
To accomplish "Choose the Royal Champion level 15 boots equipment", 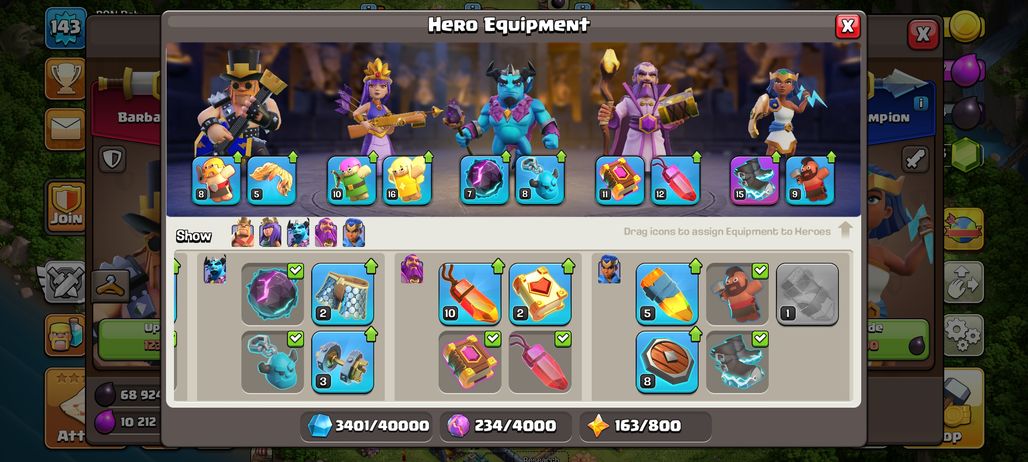I will 755,180.
